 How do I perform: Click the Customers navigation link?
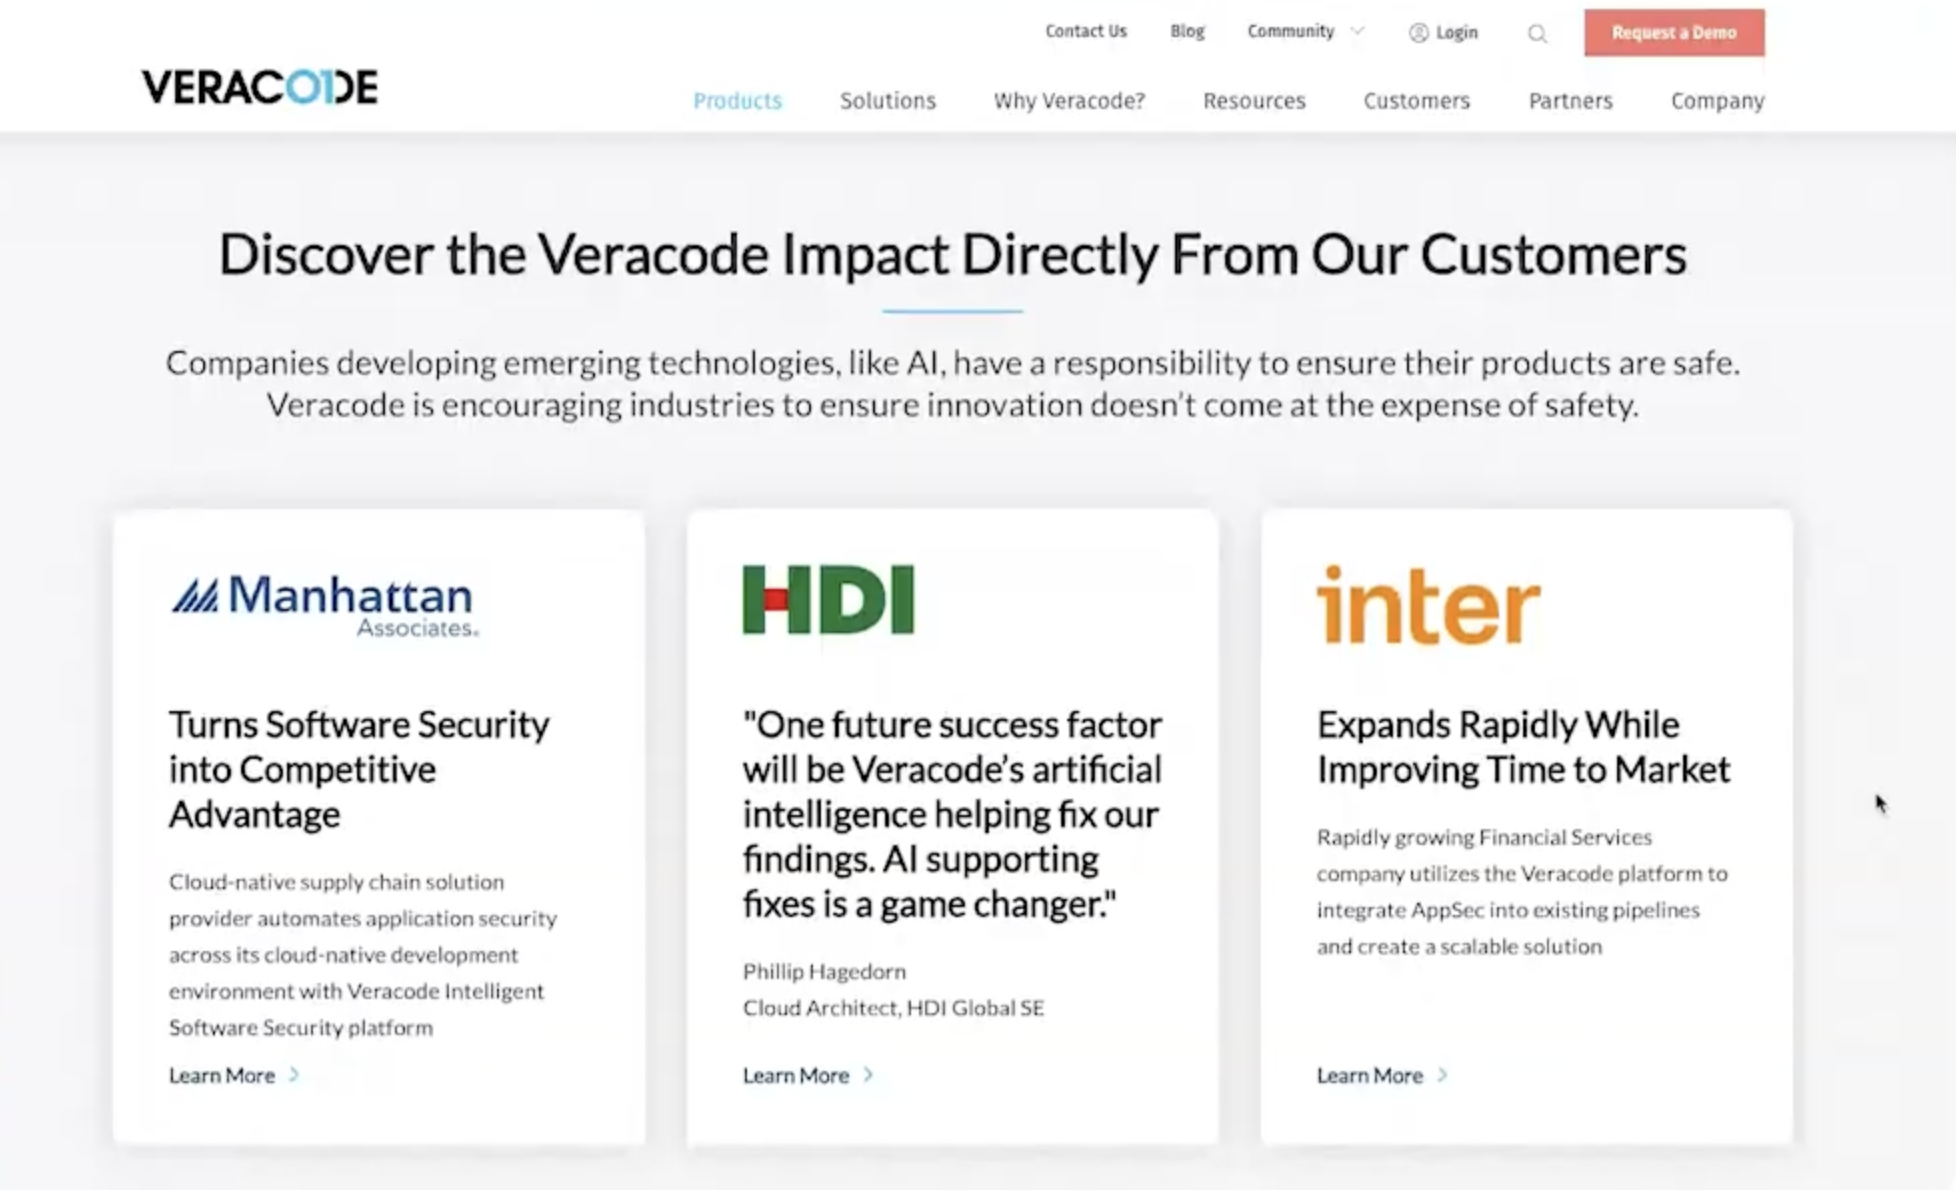1417,101
